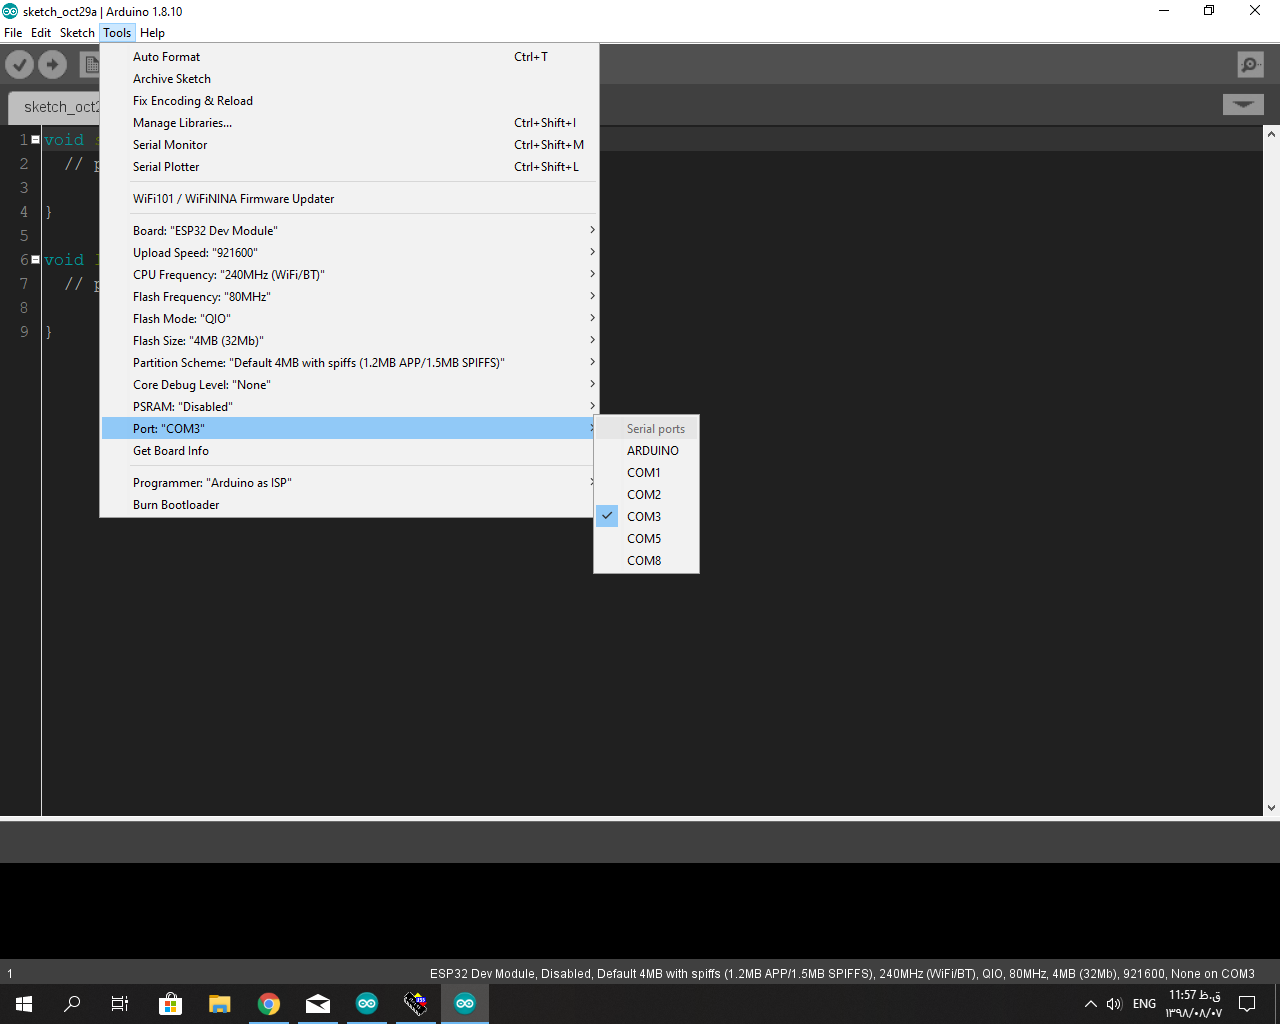Open the Mail app from the taskbar
Viewport: 1280px width, 1024px height.
click(318, 1004)
